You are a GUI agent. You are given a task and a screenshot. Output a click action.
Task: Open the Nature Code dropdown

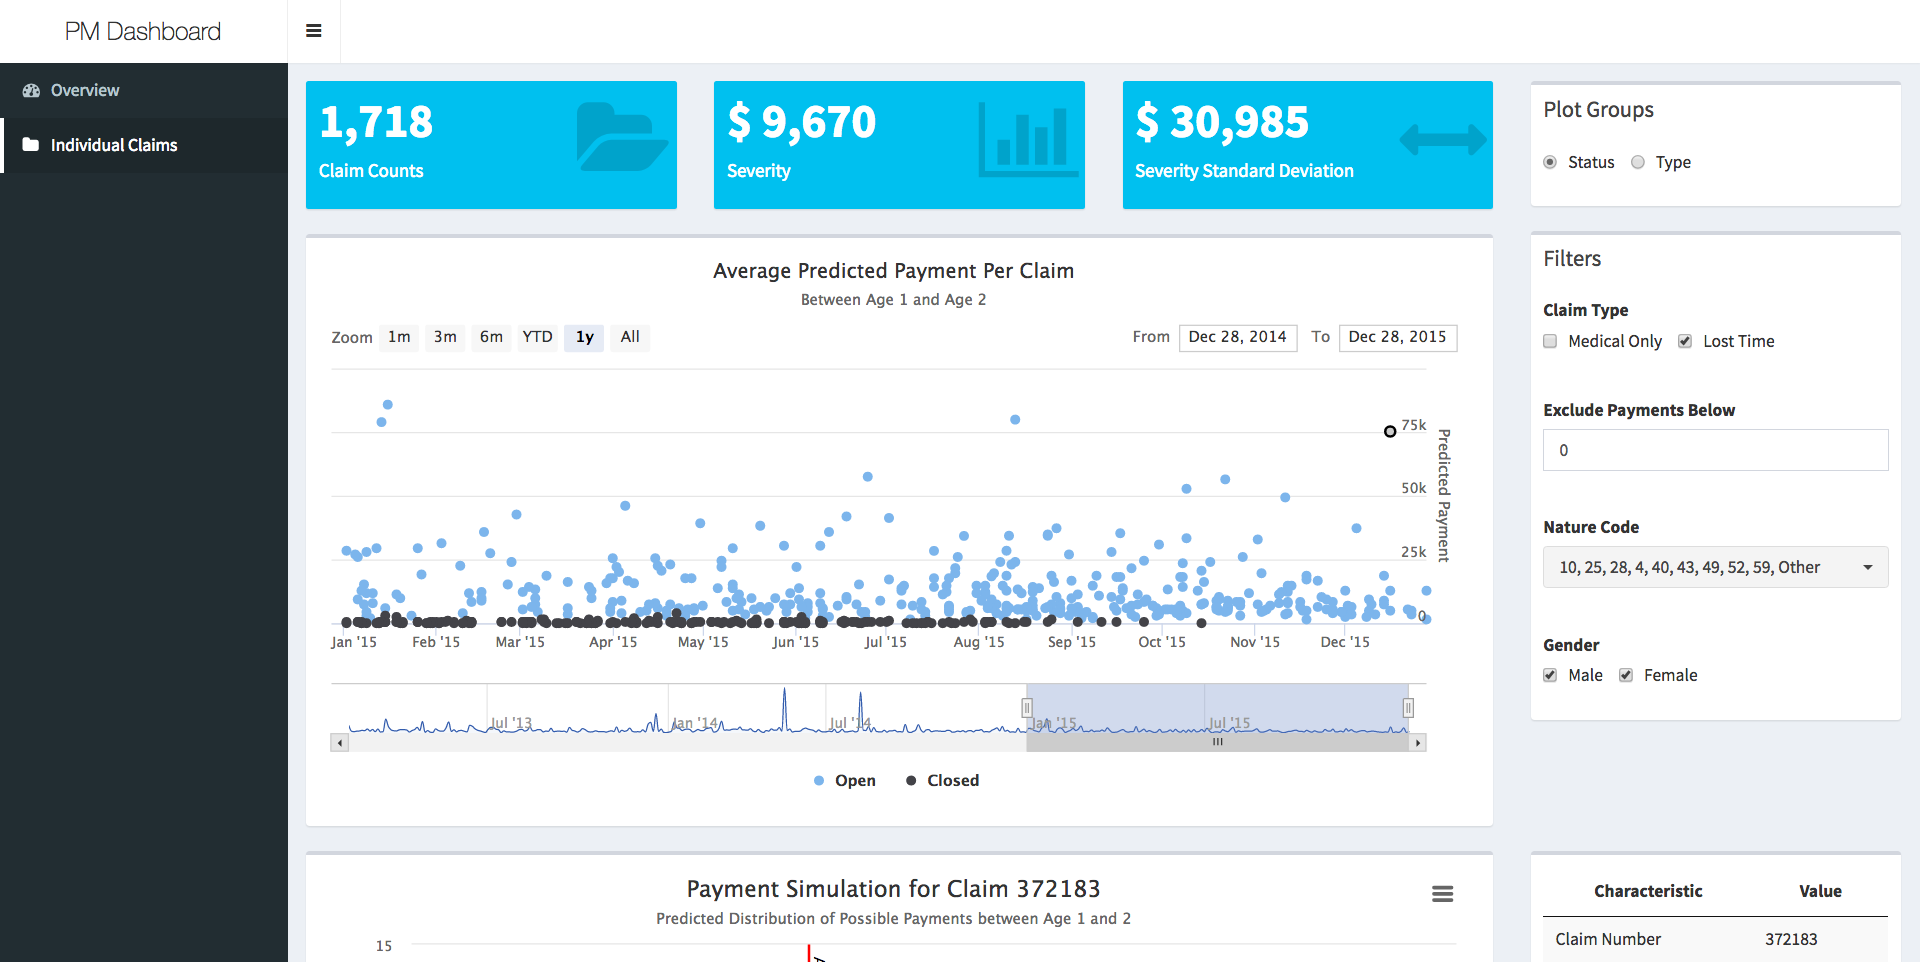point(1714,567)
